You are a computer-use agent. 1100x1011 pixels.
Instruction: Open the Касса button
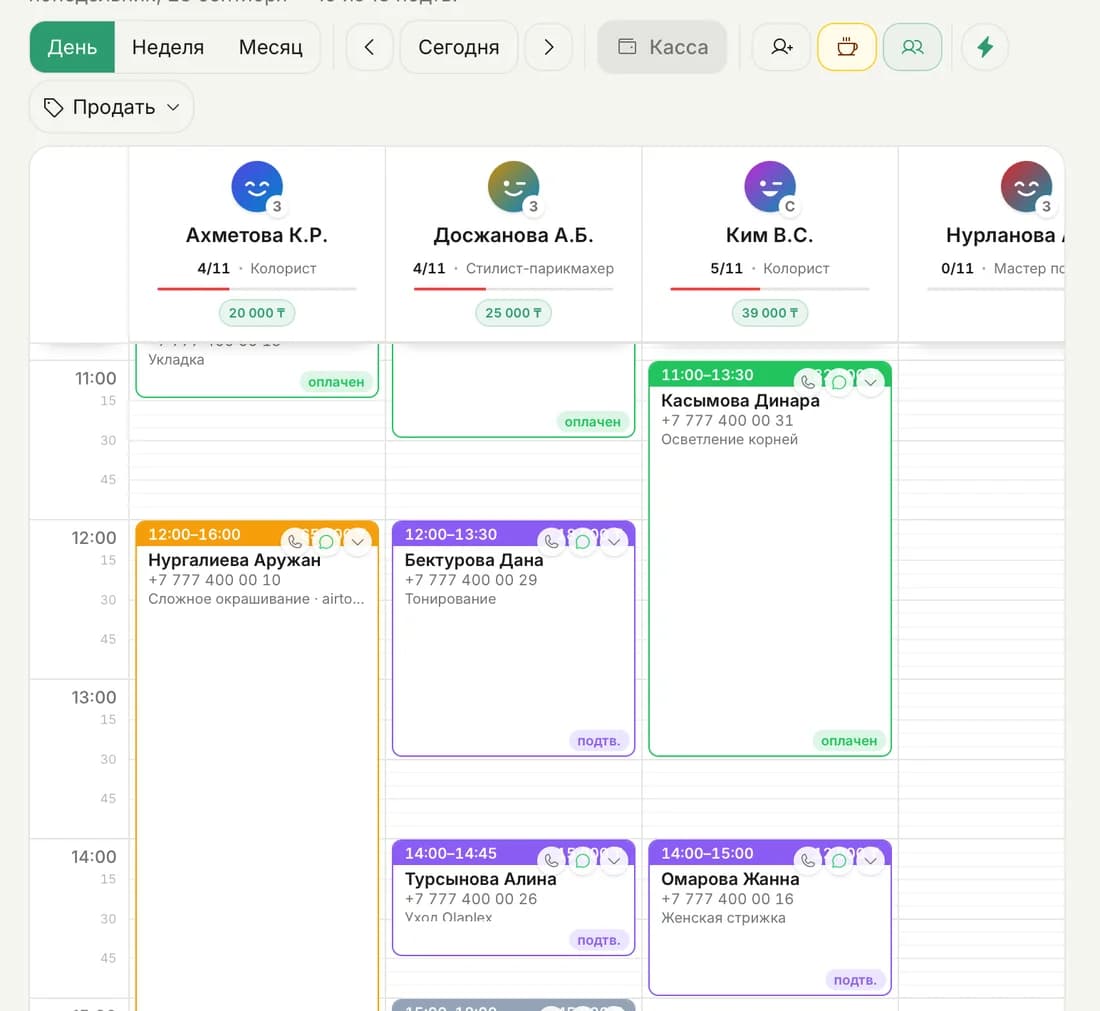point(662,47)
